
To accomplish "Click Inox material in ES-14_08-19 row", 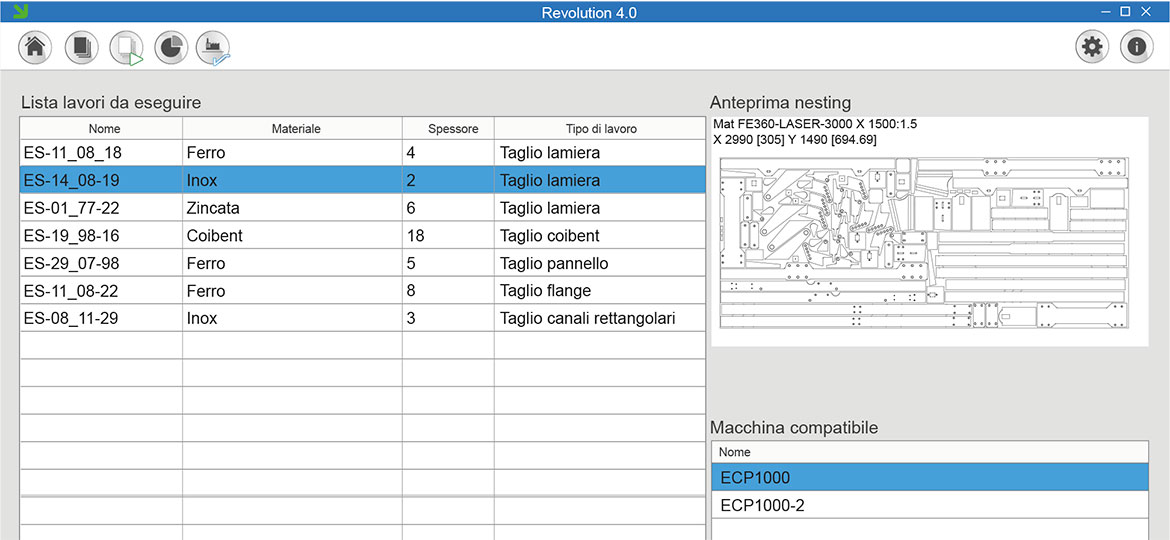I will coord(292,180).
